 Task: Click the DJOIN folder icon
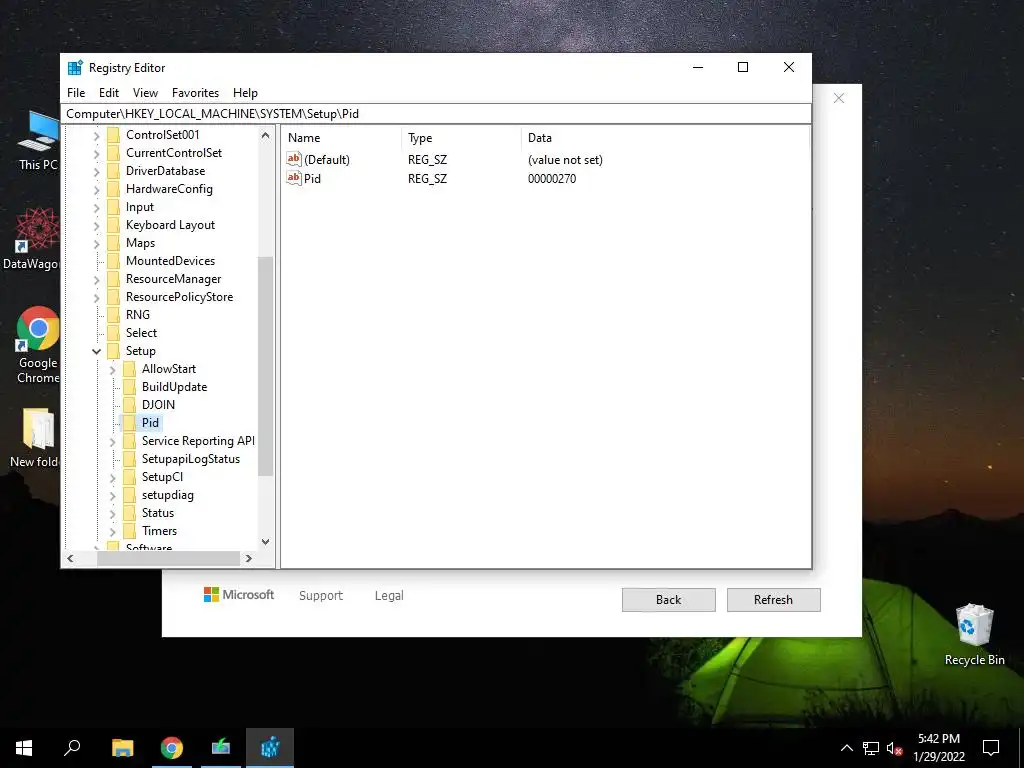pyautogui.click(x=129, y=405)
